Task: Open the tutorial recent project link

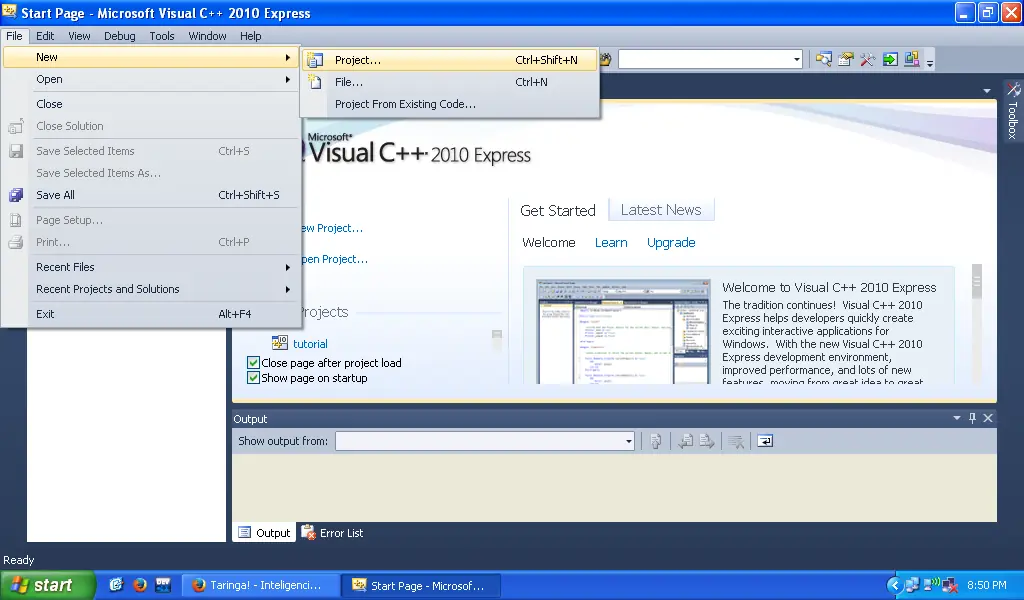Action: coord(310,344)
